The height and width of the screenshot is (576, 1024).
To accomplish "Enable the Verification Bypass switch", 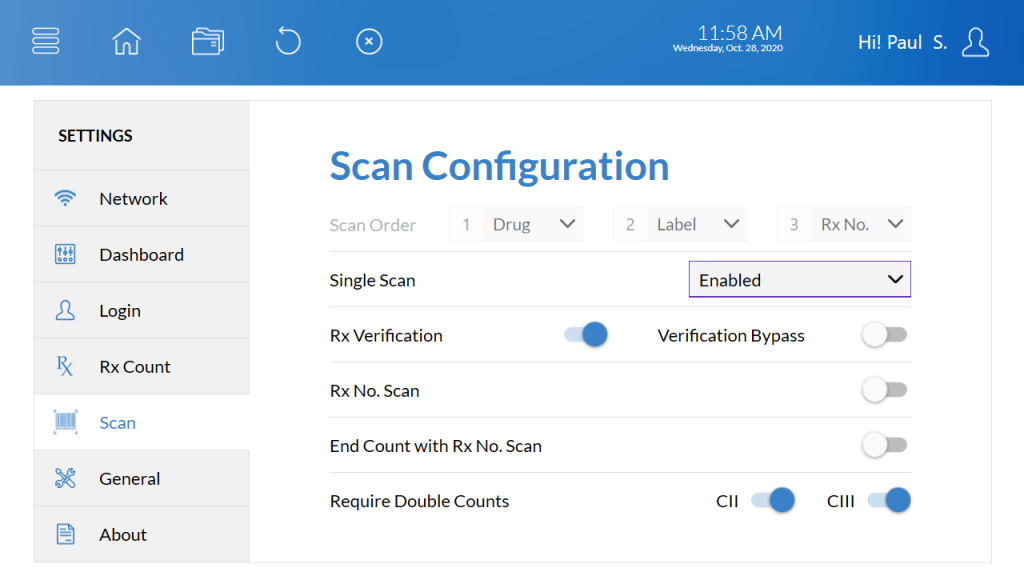I will [884, 335].
